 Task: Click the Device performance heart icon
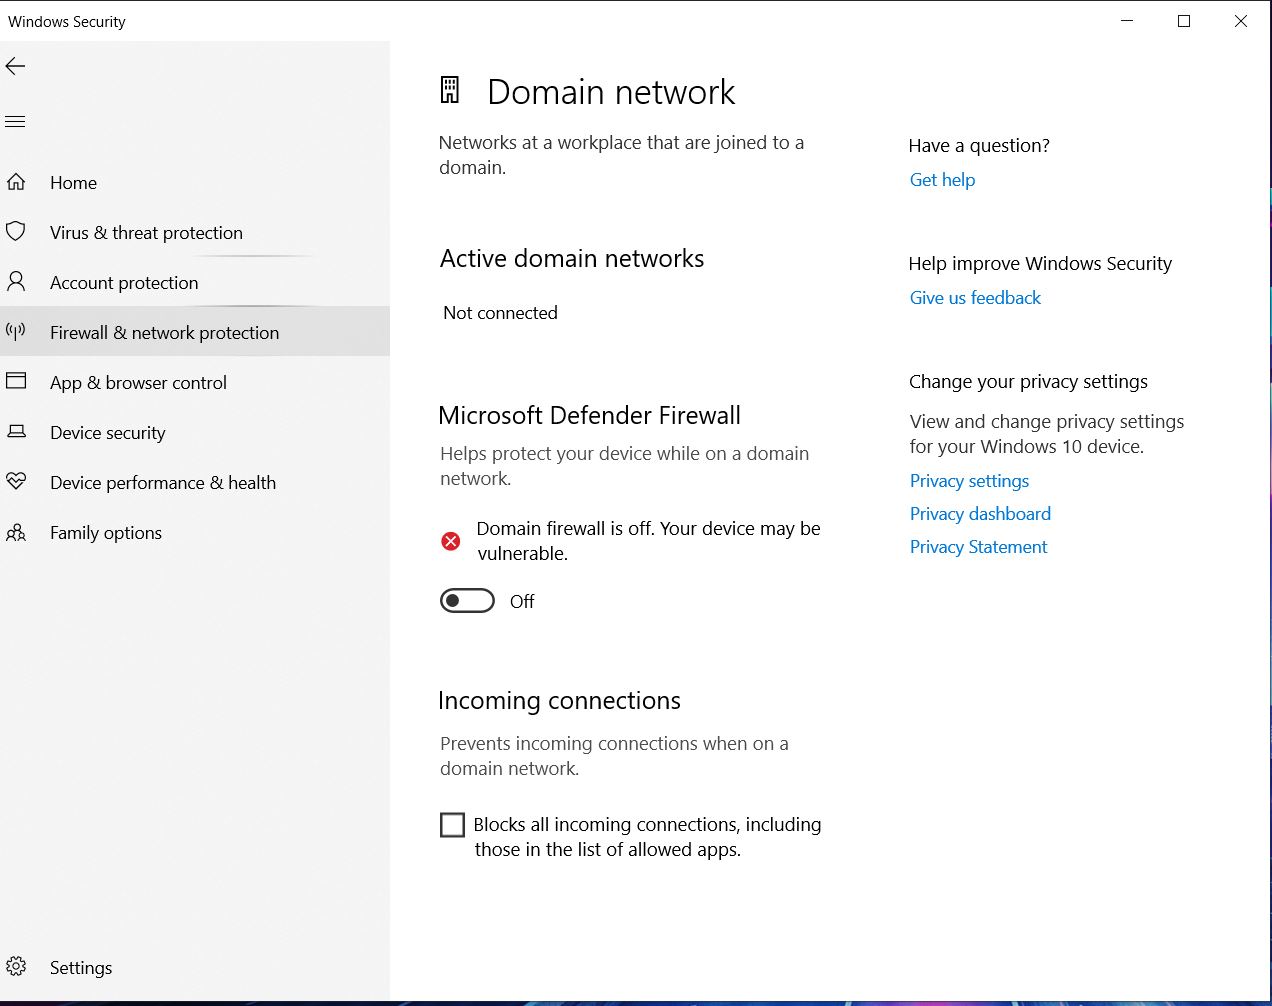point(16,481)
